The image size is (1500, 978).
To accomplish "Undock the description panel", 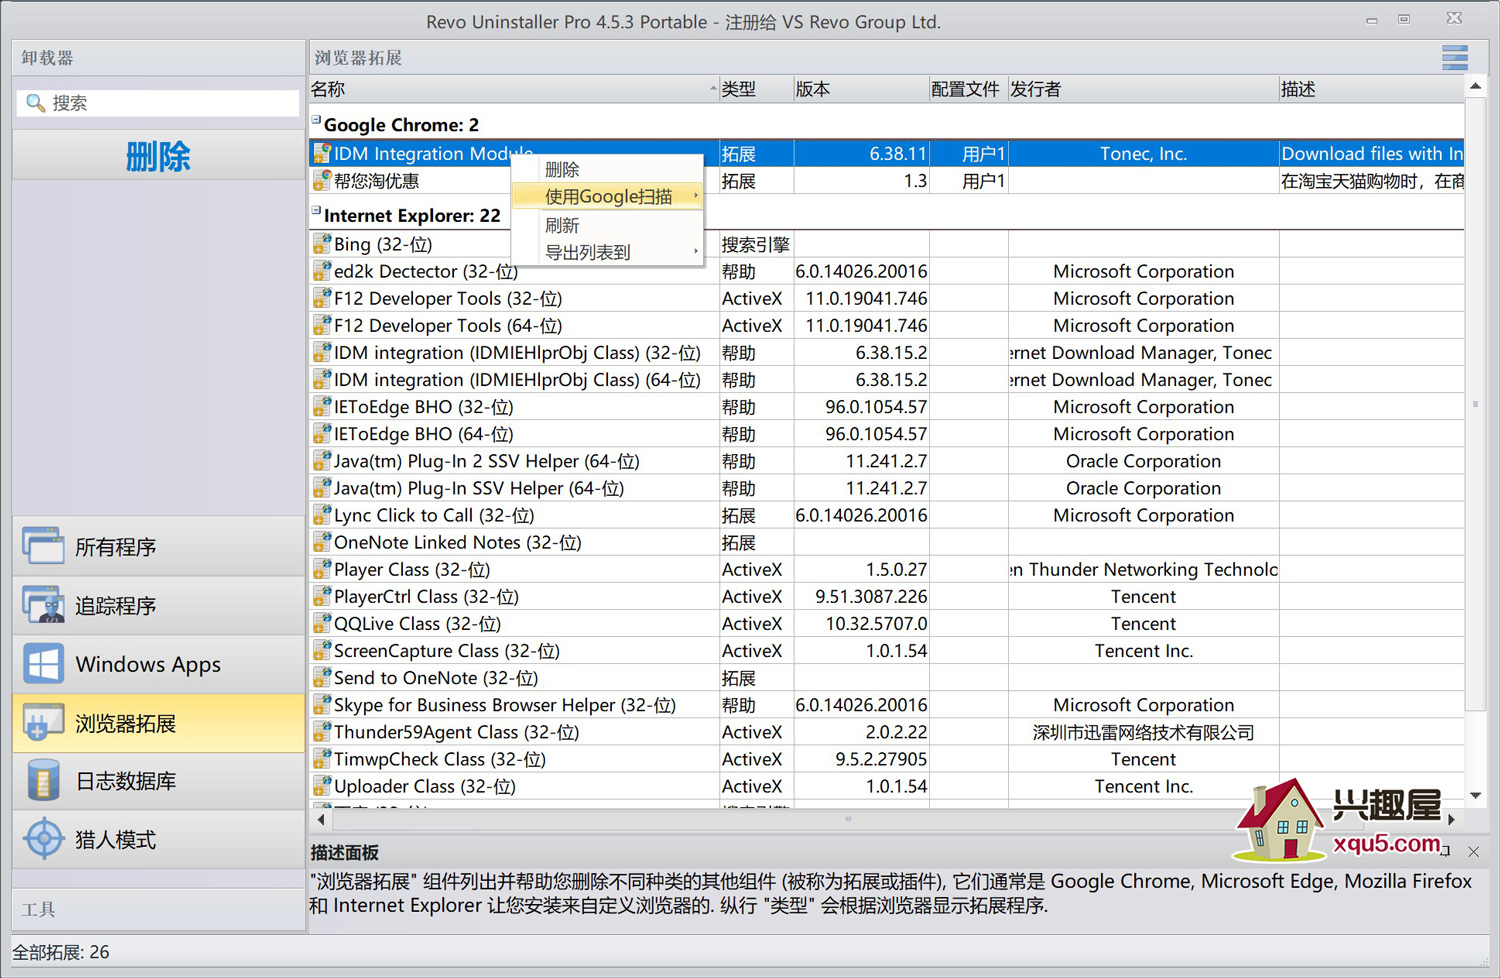I will point(1445,852).
